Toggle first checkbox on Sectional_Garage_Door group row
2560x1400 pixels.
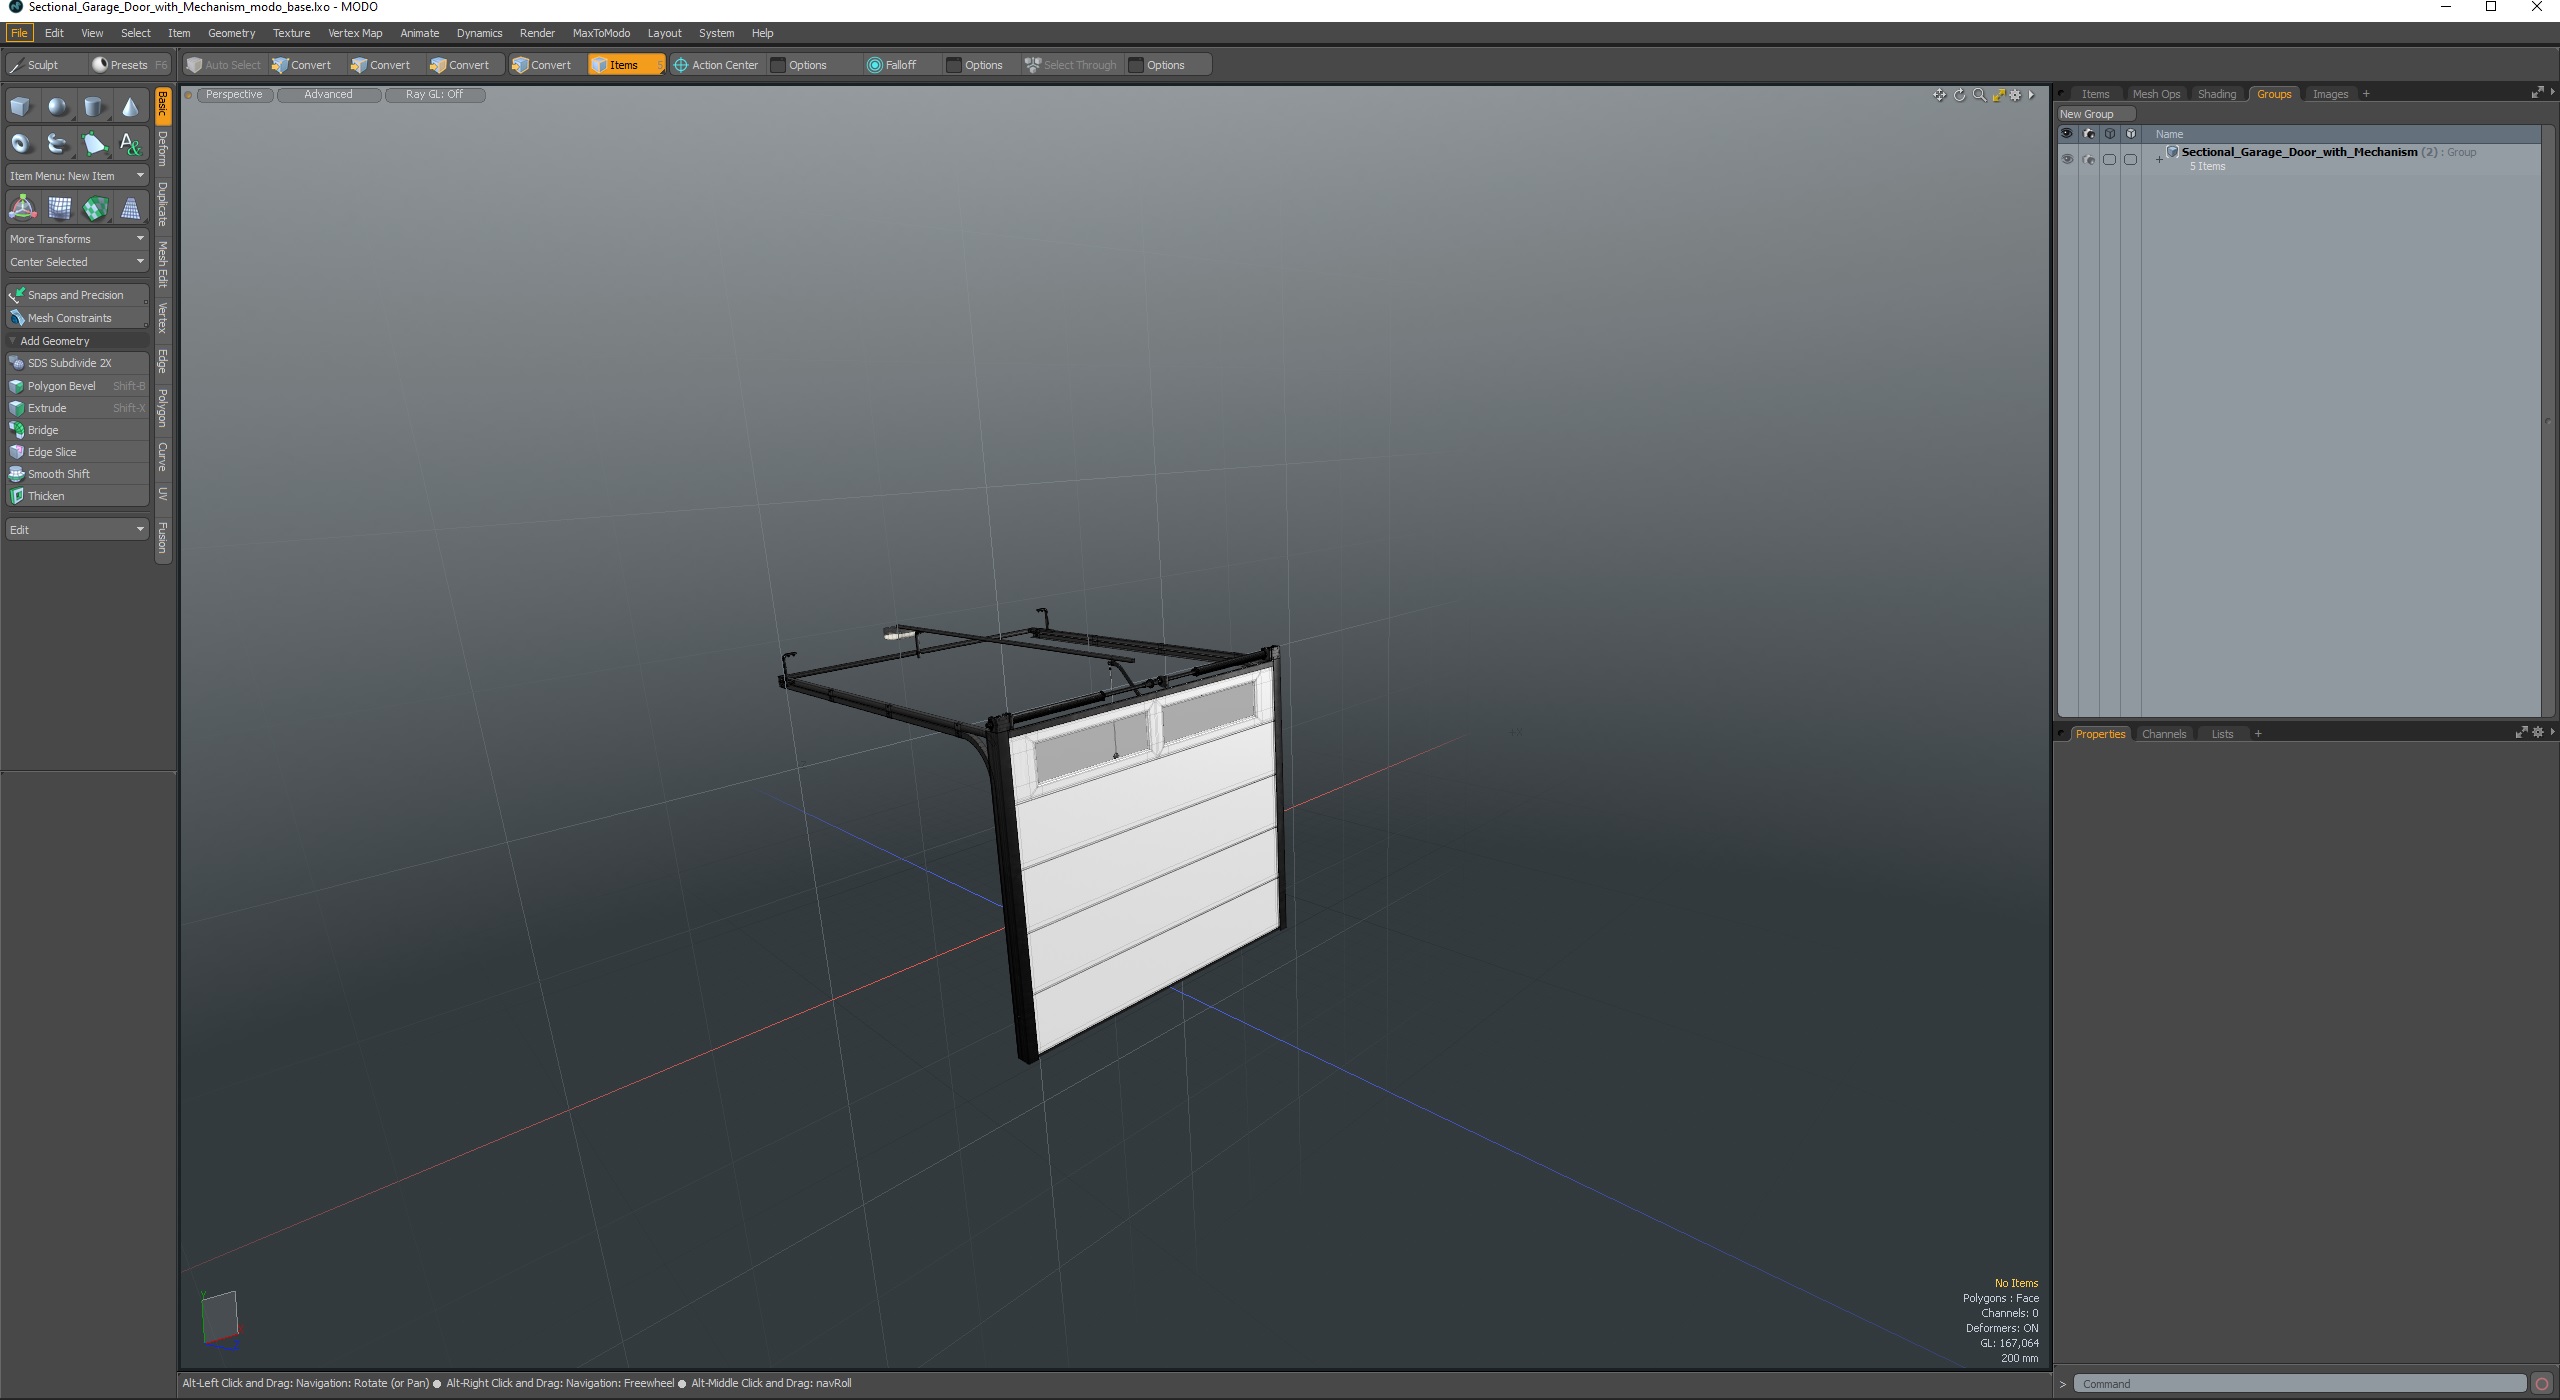2109,159
